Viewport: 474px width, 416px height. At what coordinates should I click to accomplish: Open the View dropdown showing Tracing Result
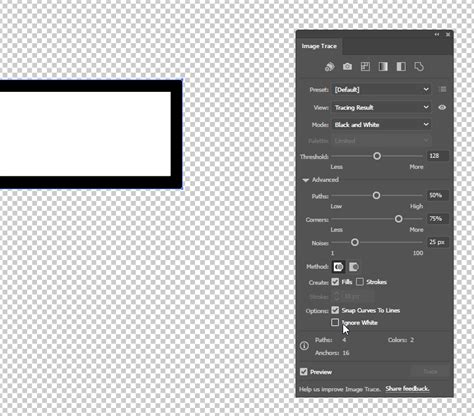click(x=381, y=107)
